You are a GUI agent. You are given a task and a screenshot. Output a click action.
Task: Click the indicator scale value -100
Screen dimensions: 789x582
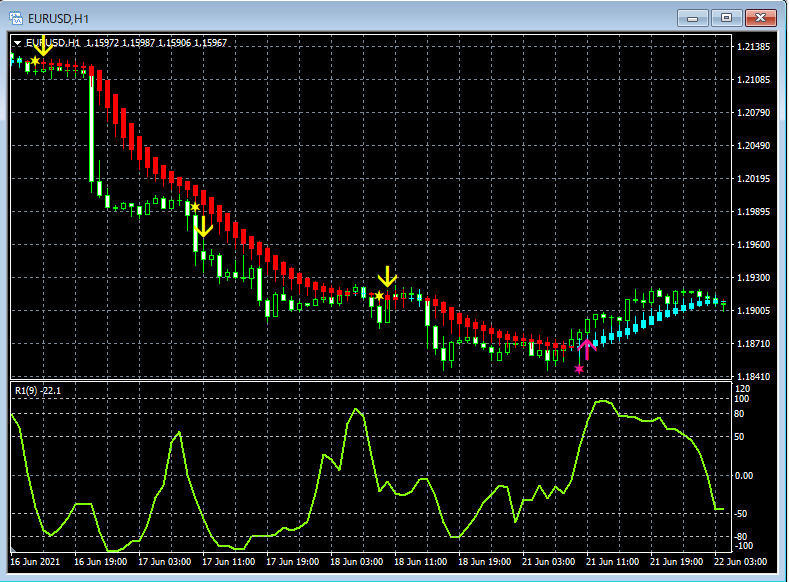(x=744, y=546)
